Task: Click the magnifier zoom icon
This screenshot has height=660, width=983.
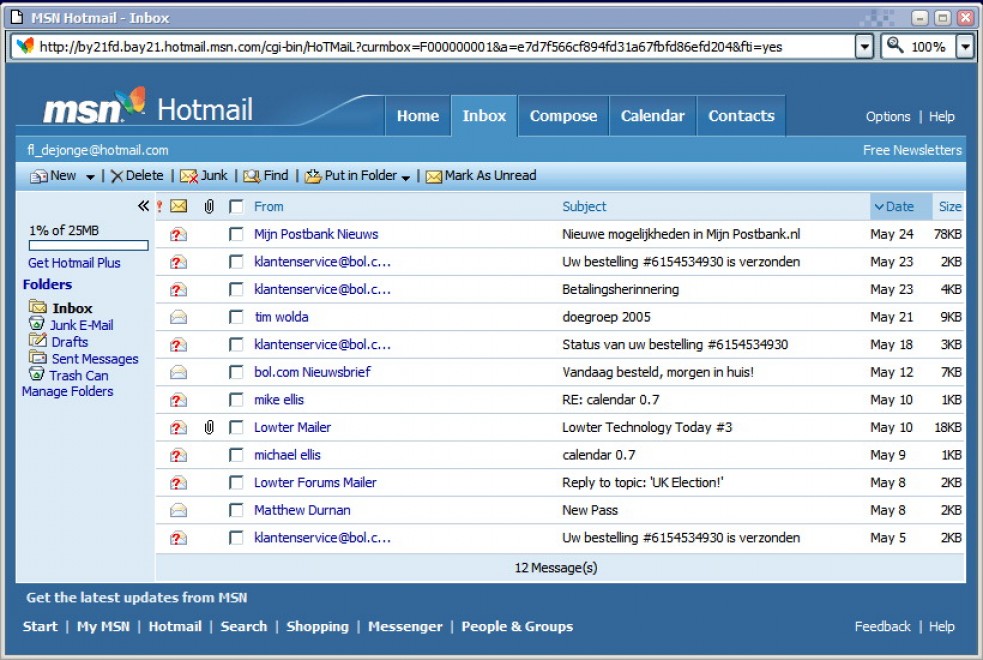Action: point(895,45)
